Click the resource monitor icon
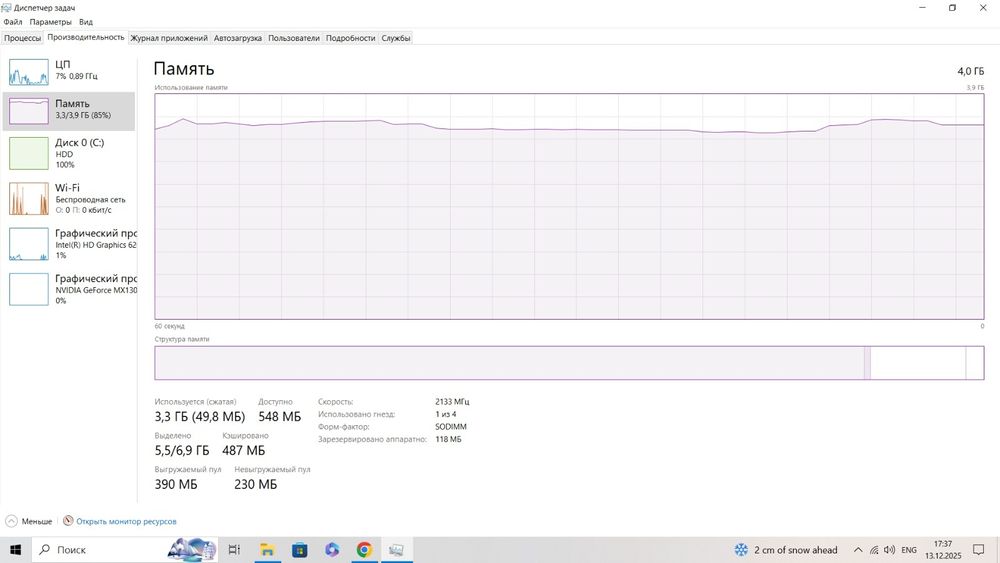 (x=68, y=521)
